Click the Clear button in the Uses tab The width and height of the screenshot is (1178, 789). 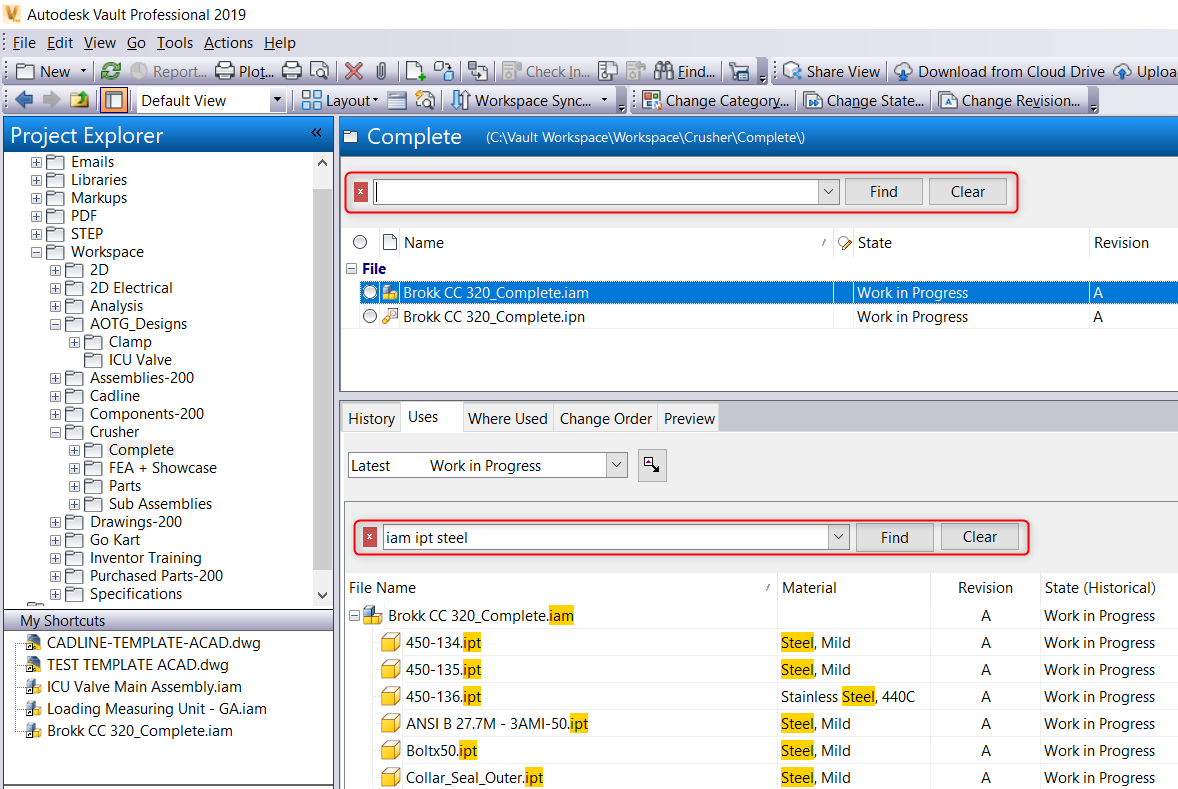pos(980,537)
